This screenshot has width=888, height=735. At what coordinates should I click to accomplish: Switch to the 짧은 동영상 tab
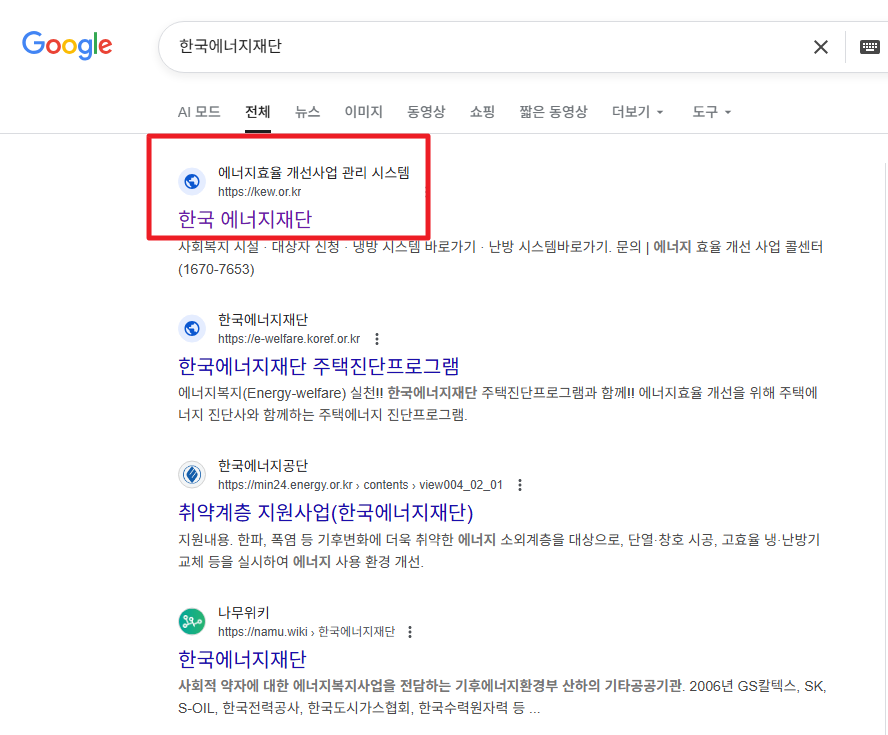(x=553, y=112)
